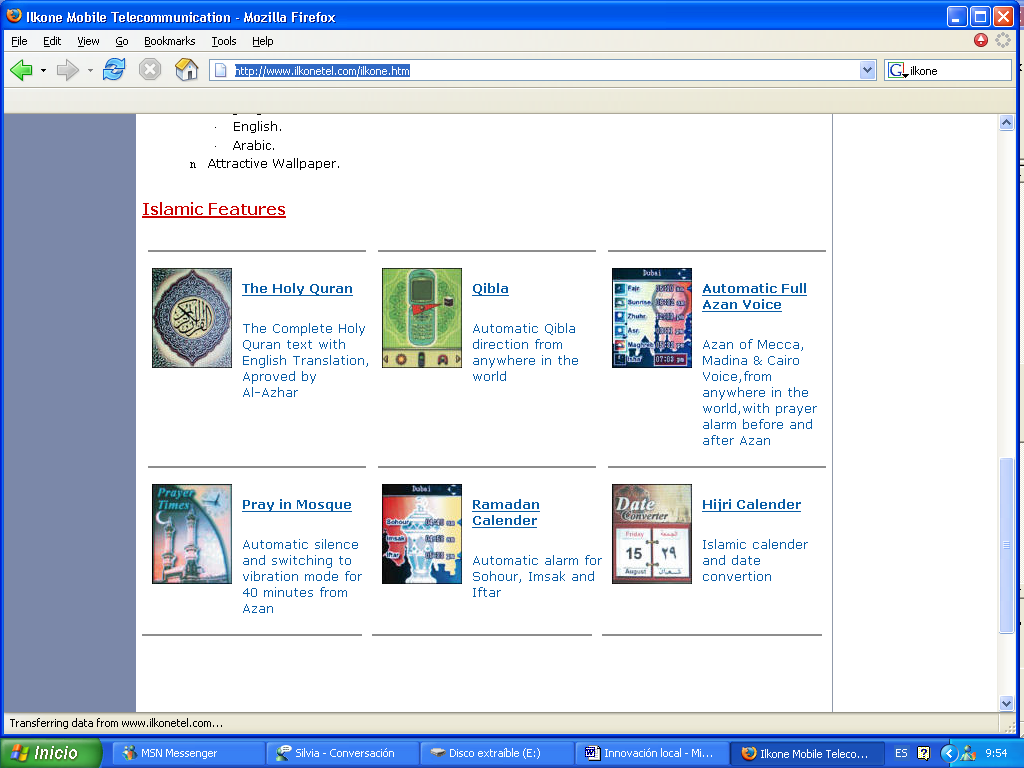Open the Help menu

[x=263, y=41]
